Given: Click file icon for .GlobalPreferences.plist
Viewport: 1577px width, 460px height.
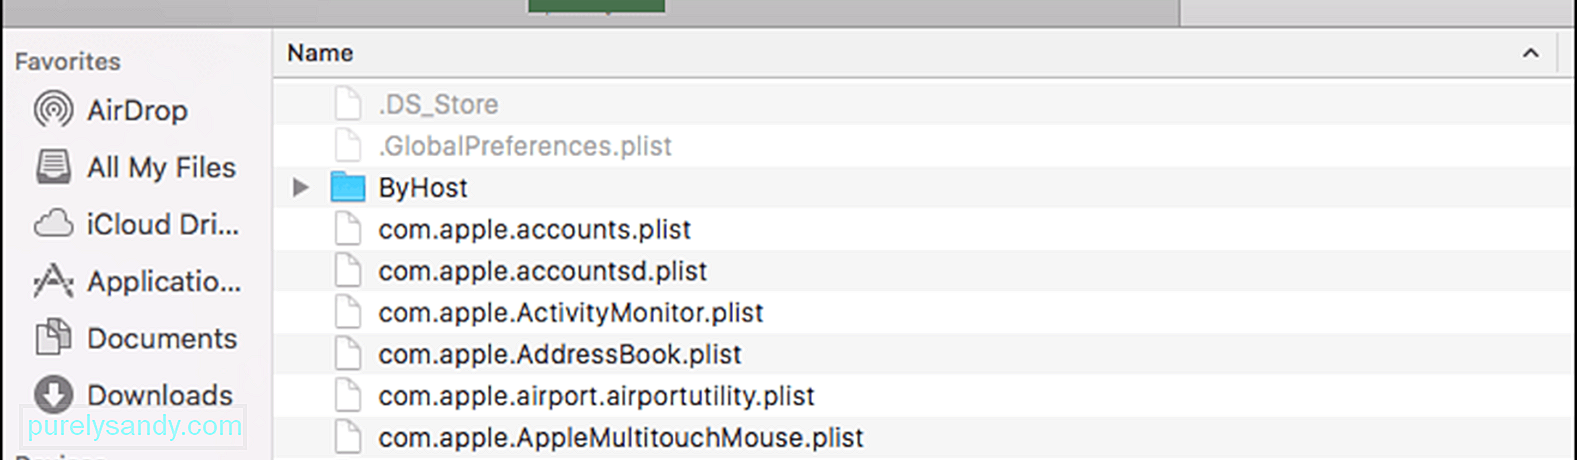Looking at the screenshot, I should 347,145.
